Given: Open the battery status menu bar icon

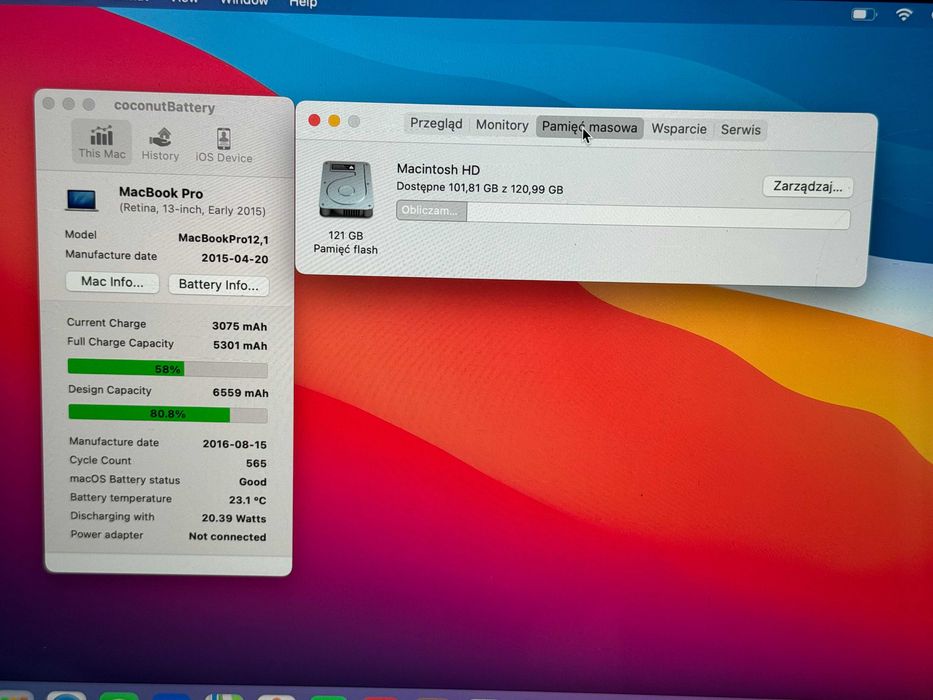Looking at the screenshot, I should pyautogui.click(x=863, y=14).
